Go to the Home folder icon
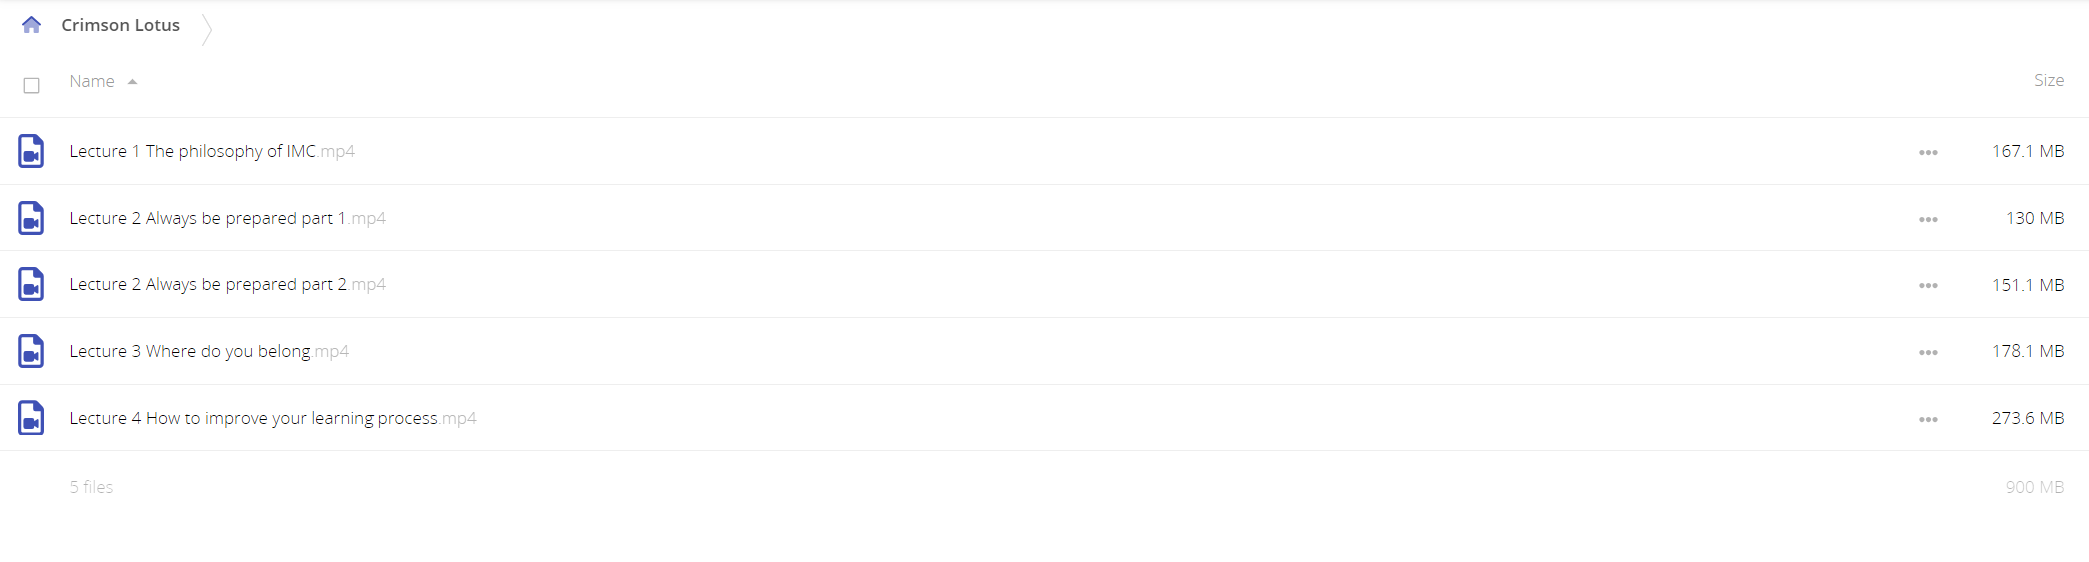 click(x=31, y=25)
